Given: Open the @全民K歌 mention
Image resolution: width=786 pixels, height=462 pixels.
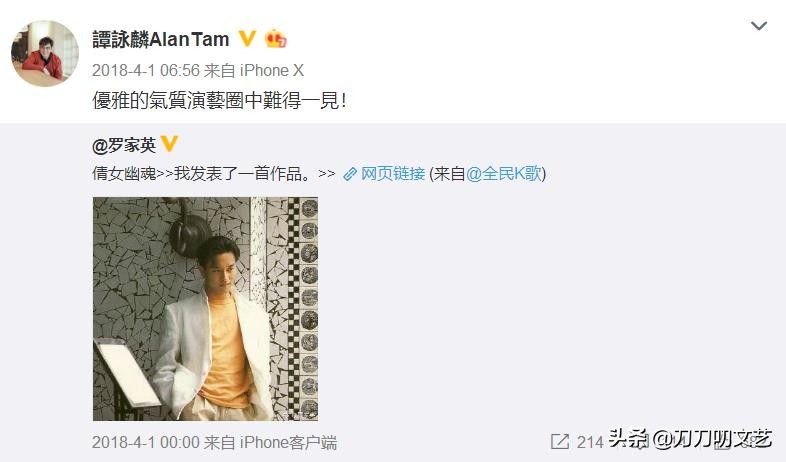Looking at the screenshot, I should tap(504, 174).
